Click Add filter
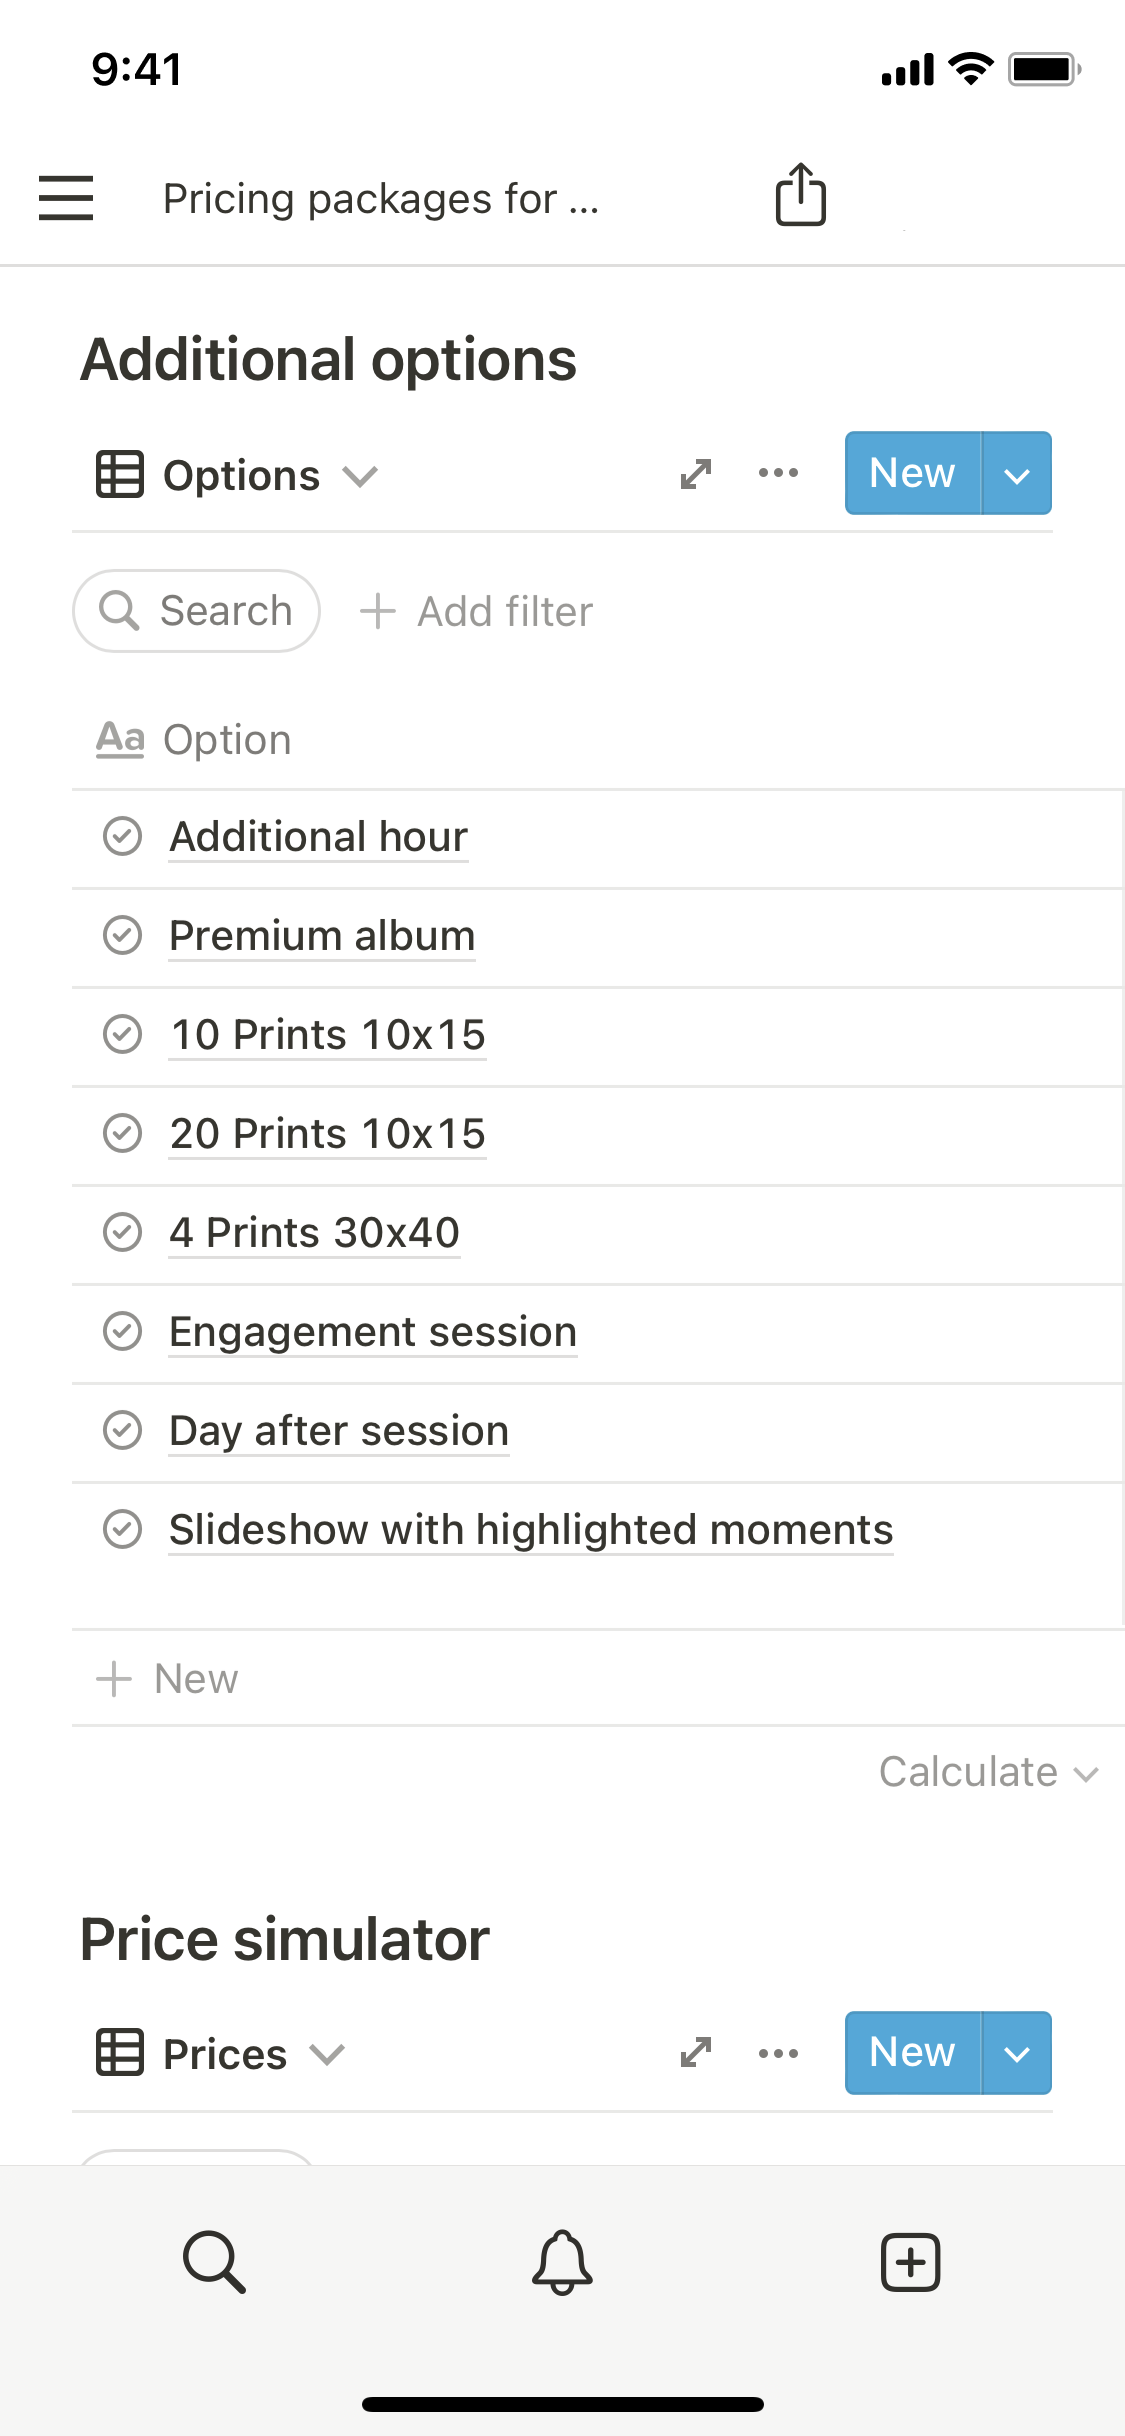Viewport: 1125px width, 2436px height. tap(477, 611)
